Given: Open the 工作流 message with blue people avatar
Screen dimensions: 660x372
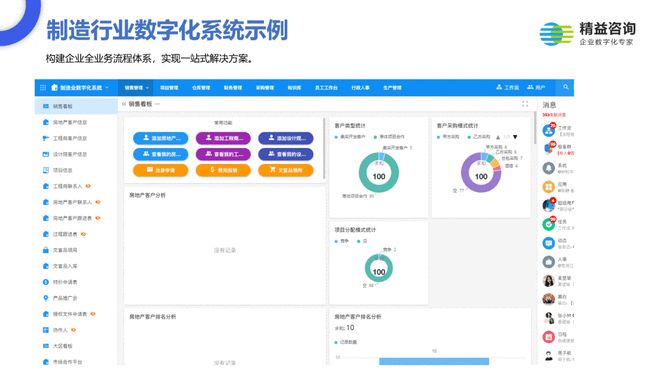Looking at the screenshot, I should coord(558,130).
